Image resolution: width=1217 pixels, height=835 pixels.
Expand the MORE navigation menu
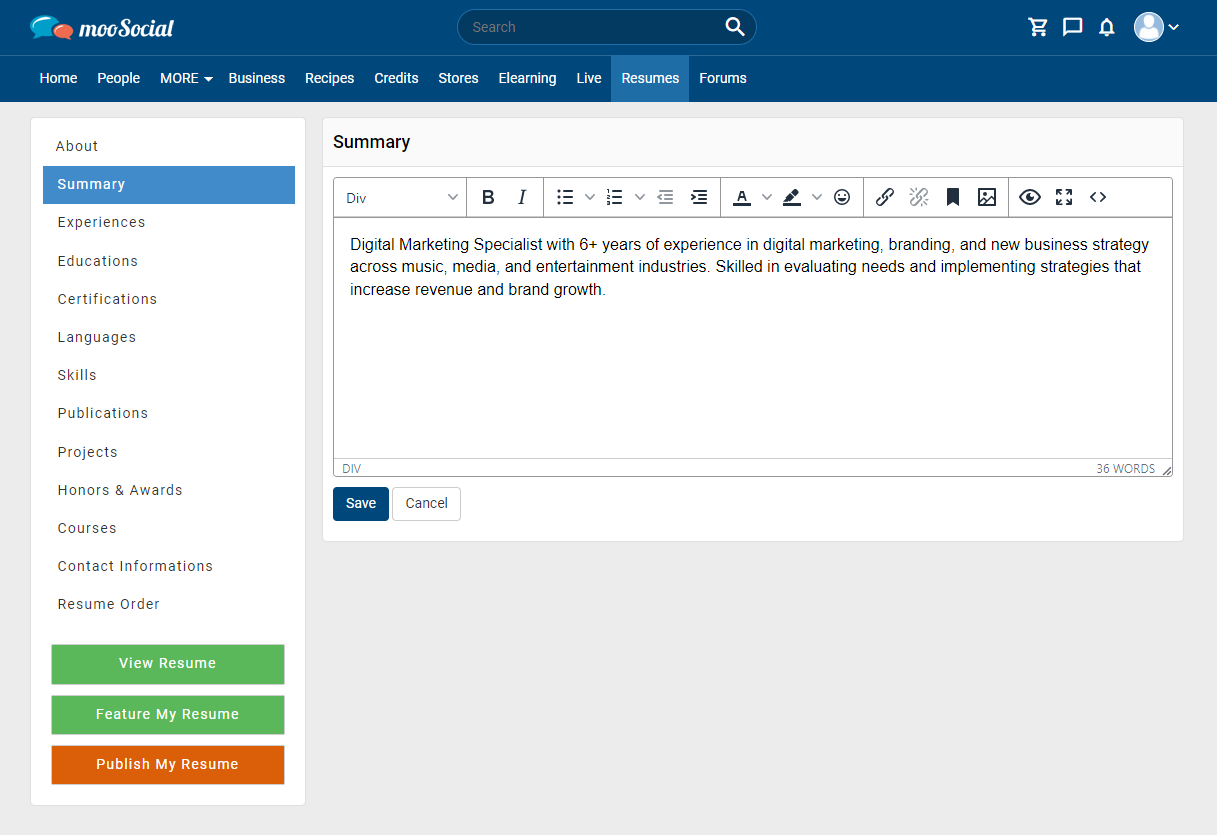click(186, 78)
